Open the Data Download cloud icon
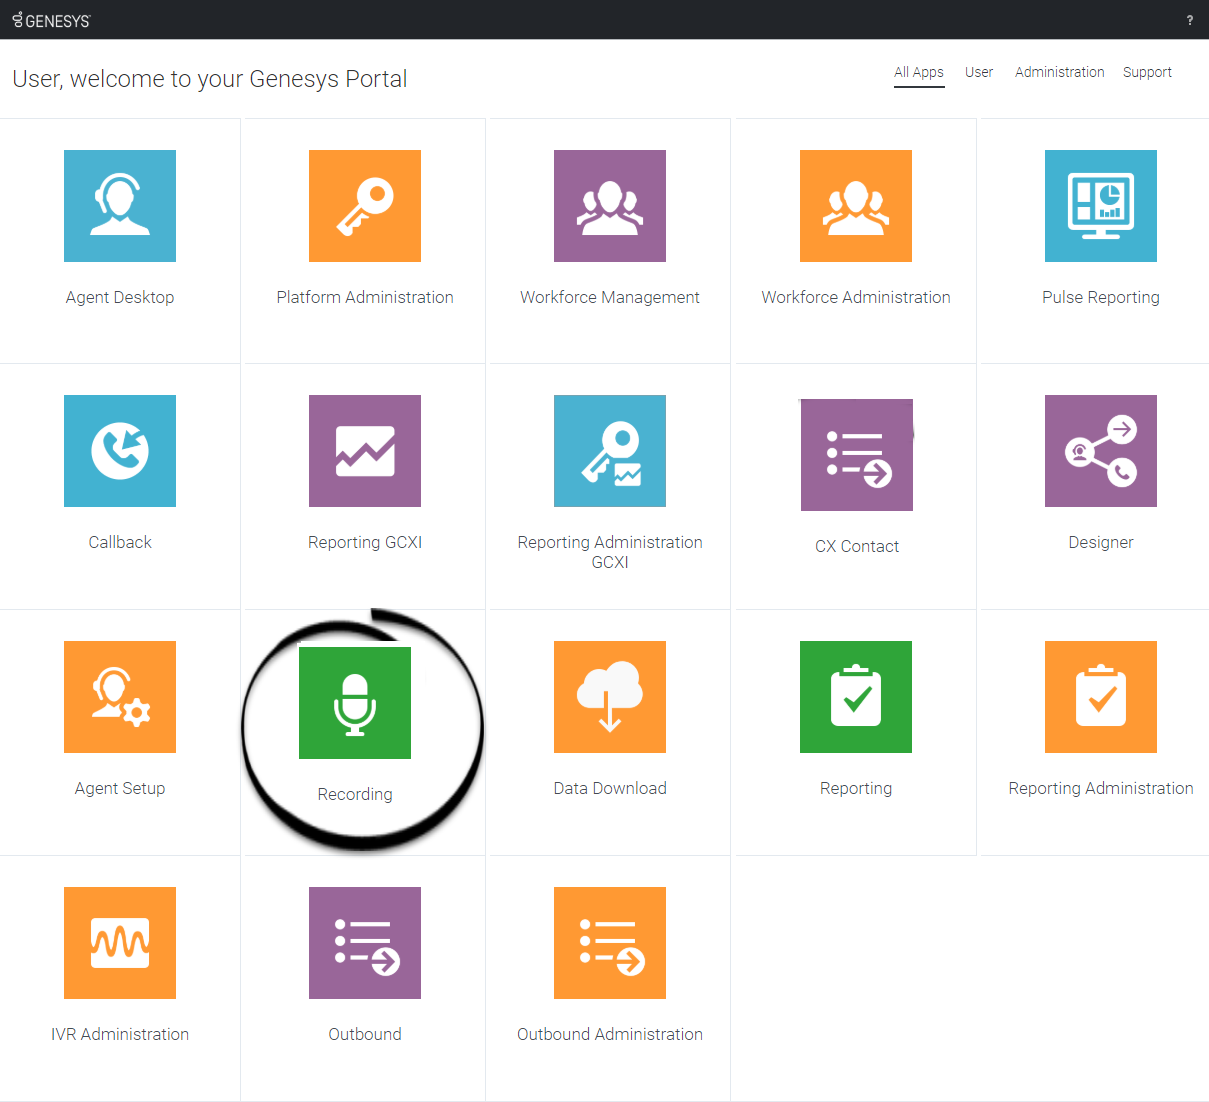Image resolution: width=1209 pixels, height=1102 pixels. coord(610,697)
